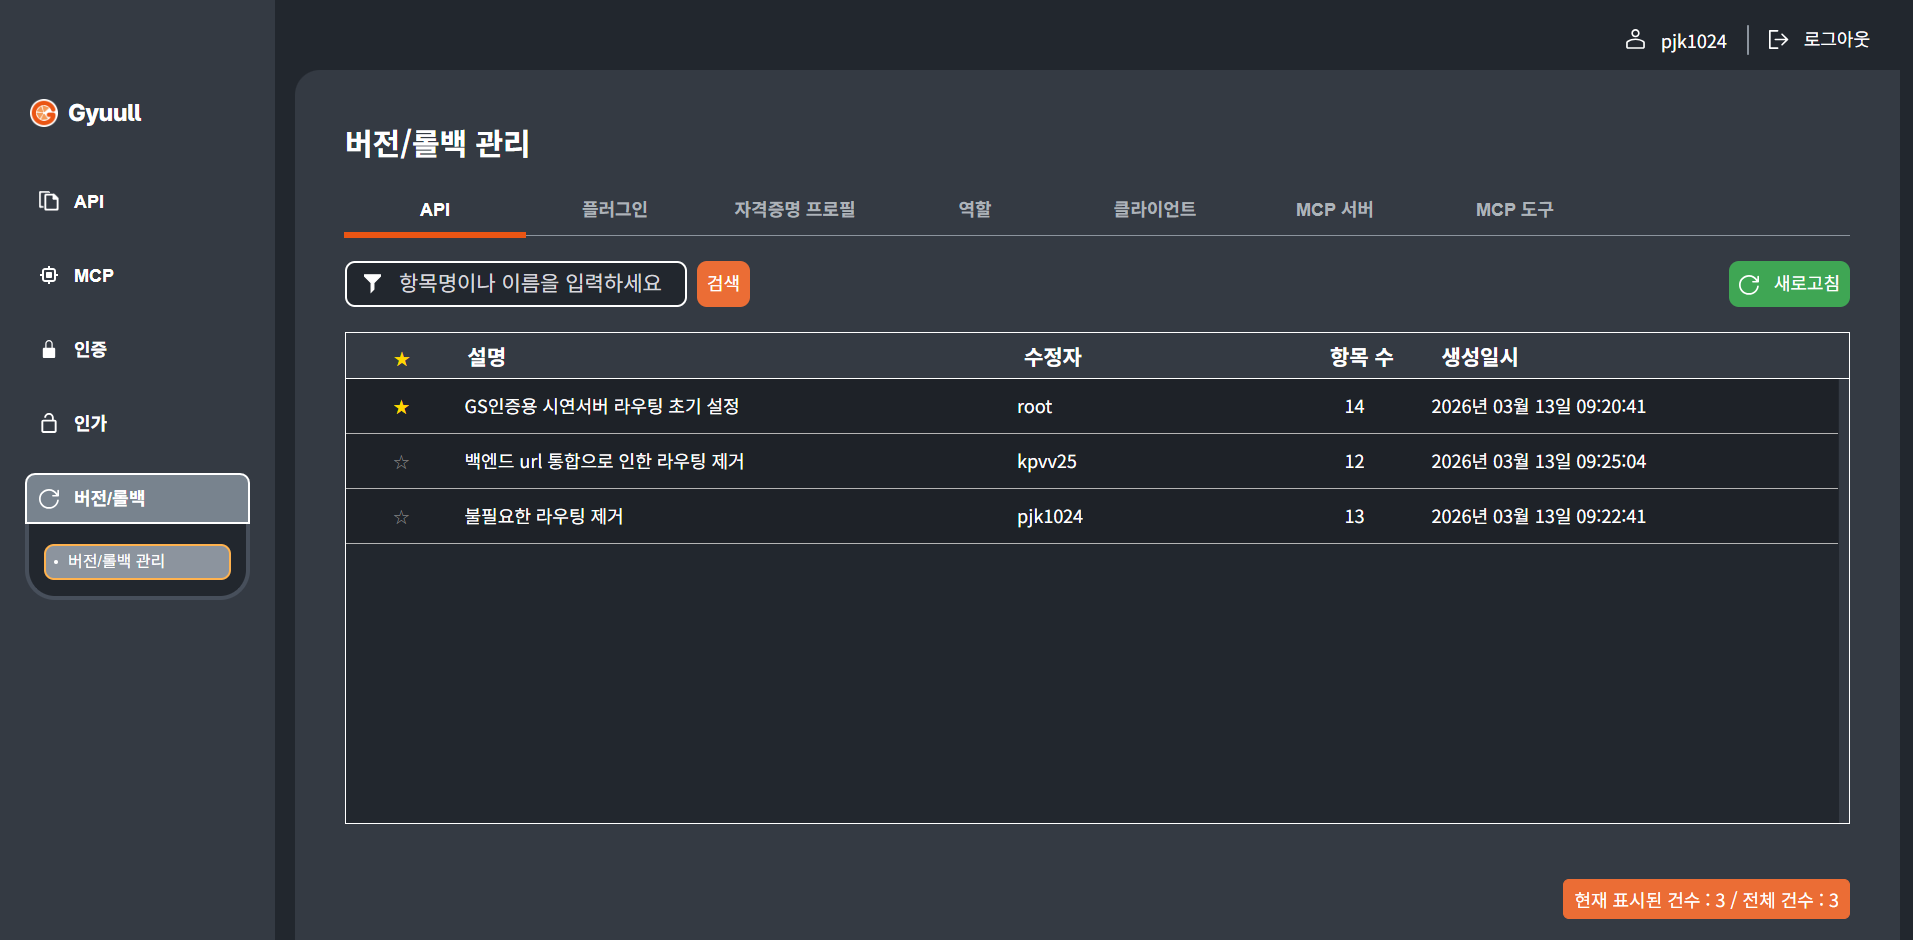Collapse the 버전/롤백 sidebar section
1913x940 pixels.
click(x=137, y=498)
